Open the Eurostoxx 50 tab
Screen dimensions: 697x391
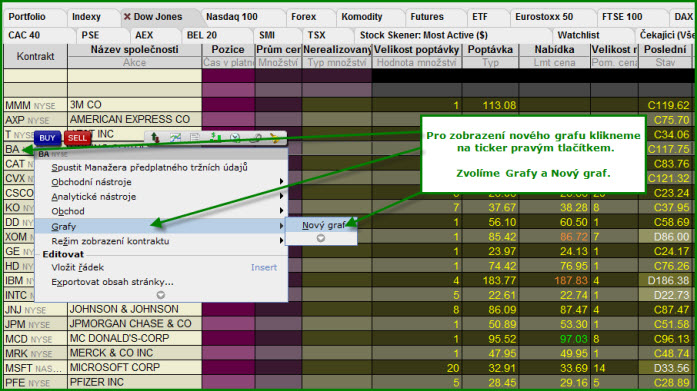pyautogui.click(x=544, y=17)
